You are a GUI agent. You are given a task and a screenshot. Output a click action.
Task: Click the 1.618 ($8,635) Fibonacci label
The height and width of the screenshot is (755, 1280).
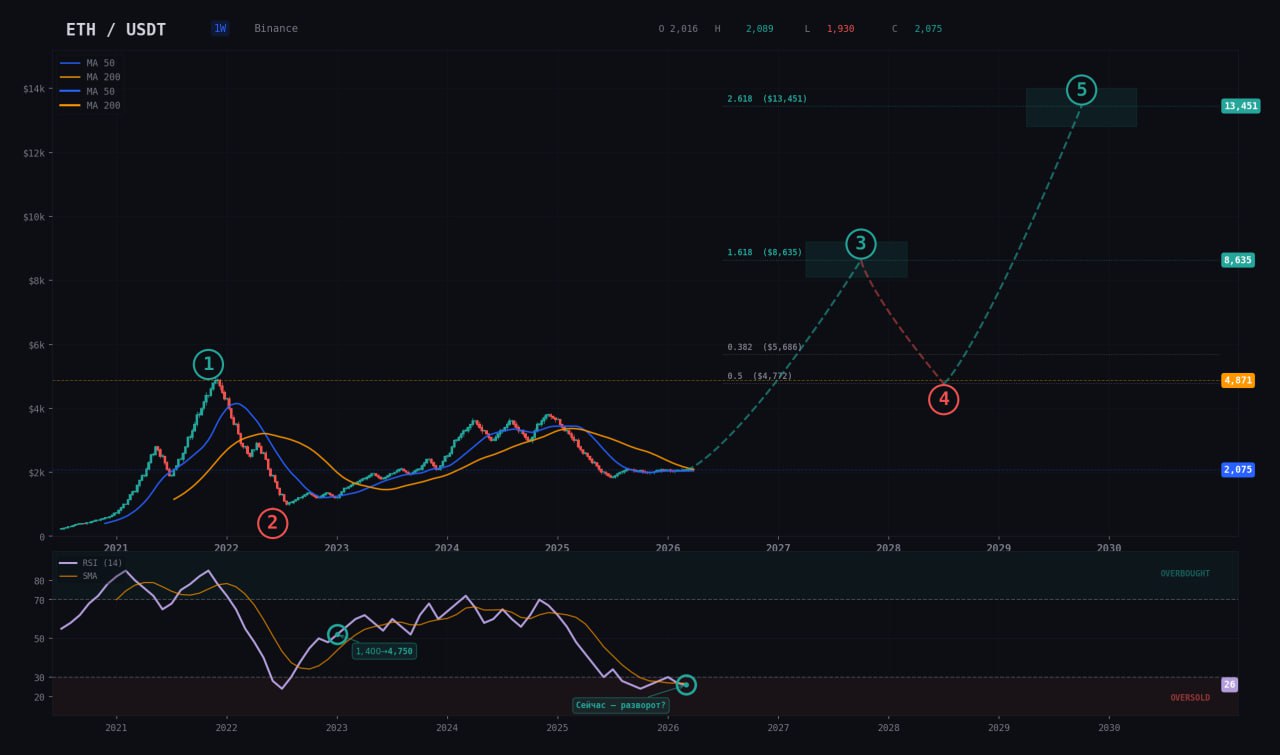(x=765, y=253)
